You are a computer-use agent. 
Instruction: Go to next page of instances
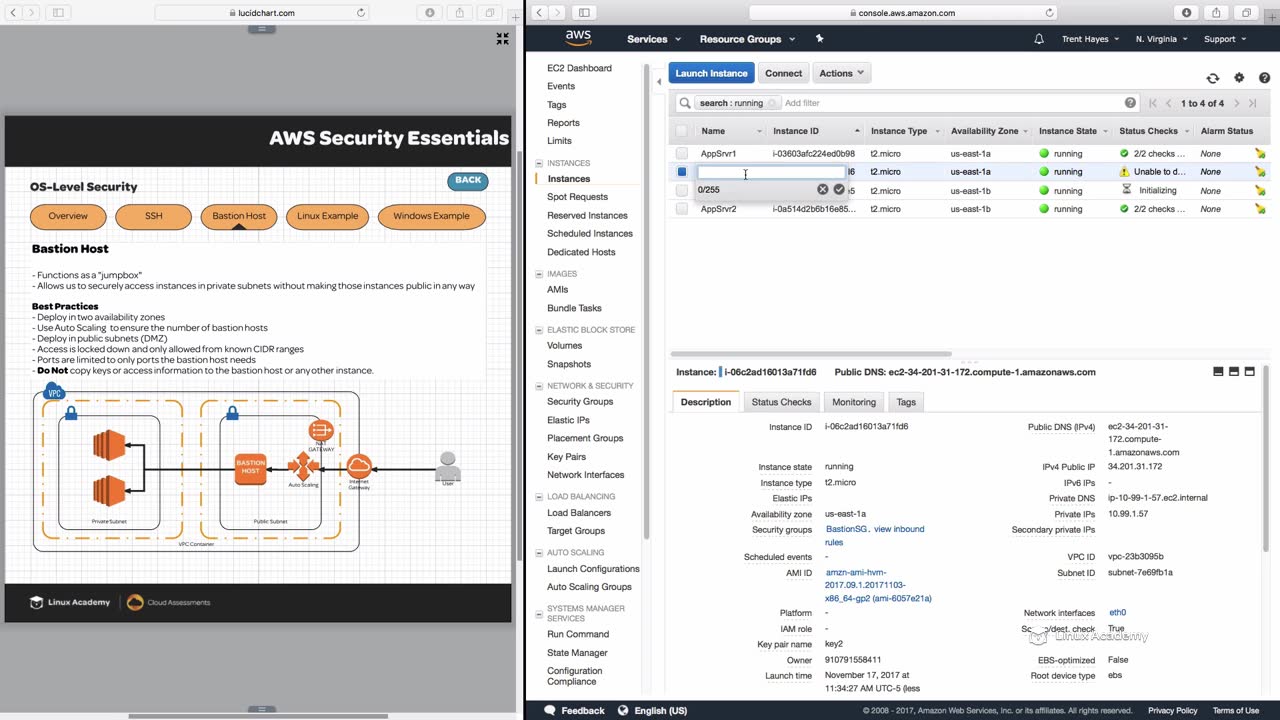click(x=1237, y=103)
